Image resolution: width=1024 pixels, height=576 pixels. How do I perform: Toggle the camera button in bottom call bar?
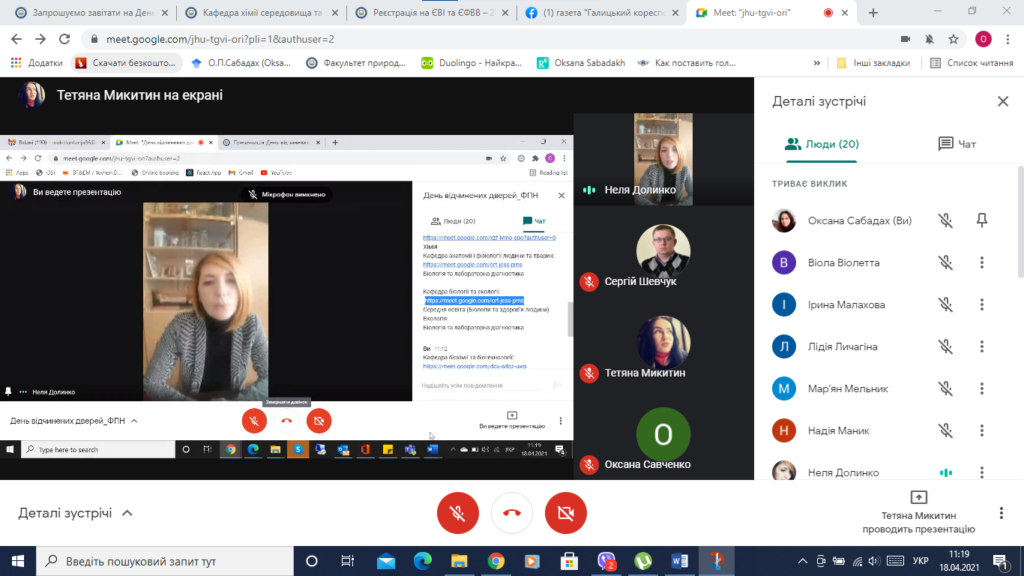pyautogui.click(x=566, y=513)
